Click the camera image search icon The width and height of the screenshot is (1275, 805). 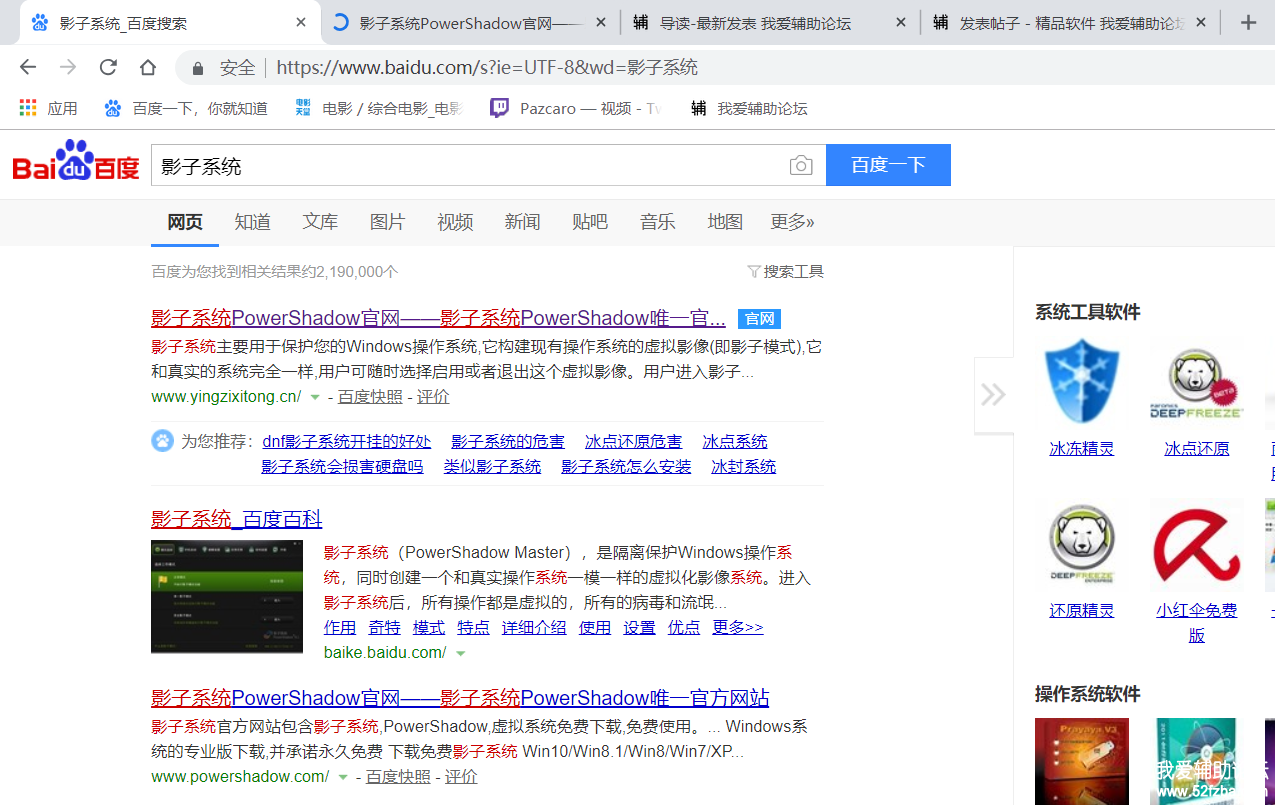[801, 166]
